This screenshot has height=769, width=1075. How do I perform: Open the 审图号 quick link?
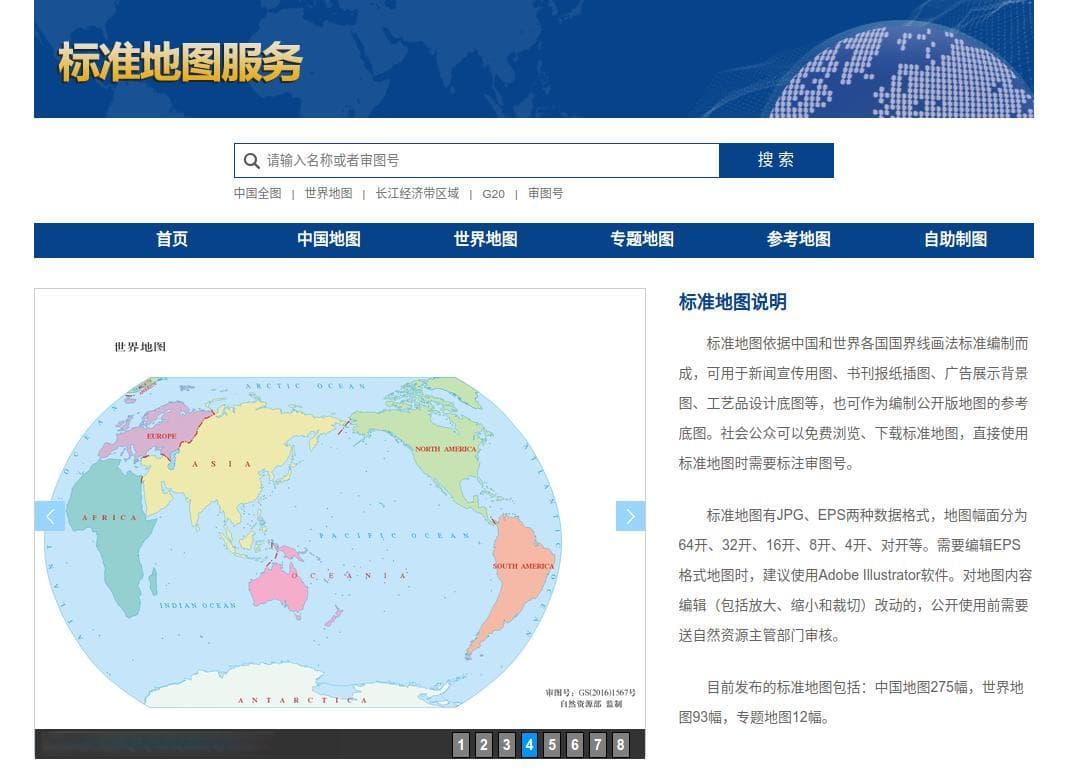point(546,193)
